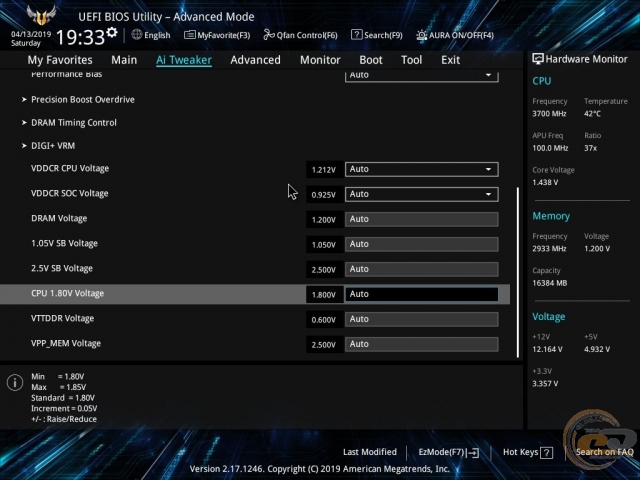This screenshot has width=640, height=480.
Task: Click 1.800V current value box
Action: pyautogui.click(x=324, y=295)
